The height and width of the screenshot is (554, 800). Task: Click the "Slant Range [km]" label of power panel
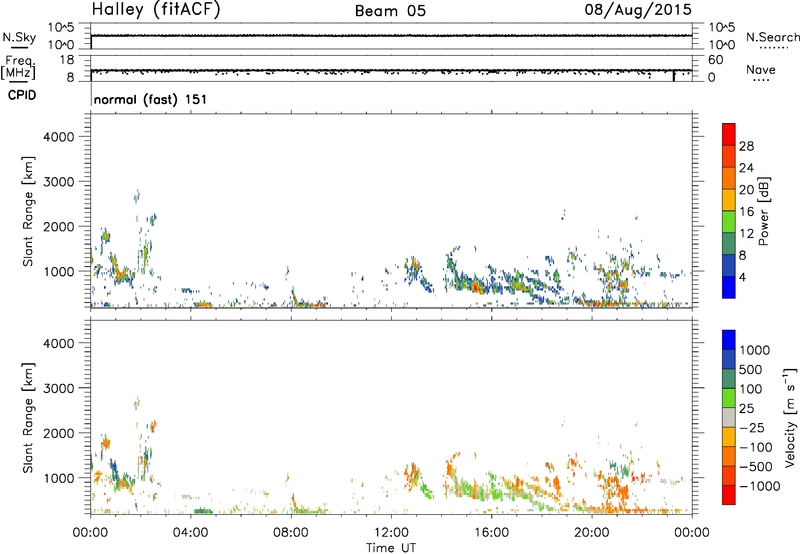pyautogui.click(x=28, y=211)
